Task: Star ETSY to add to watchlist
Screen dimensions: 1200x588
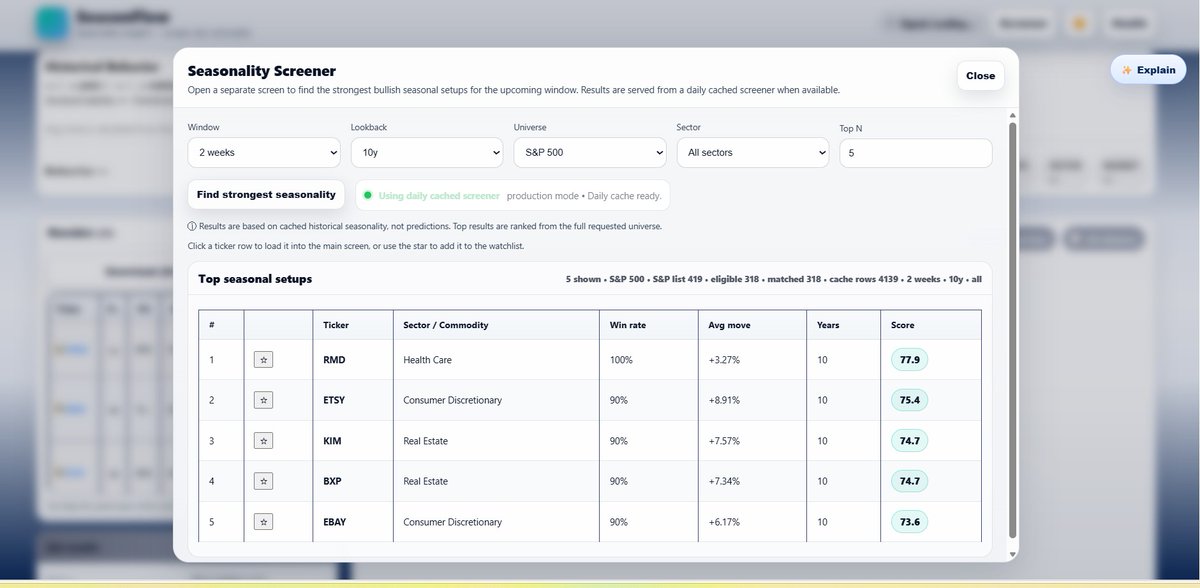Action: tap(263, 400)
